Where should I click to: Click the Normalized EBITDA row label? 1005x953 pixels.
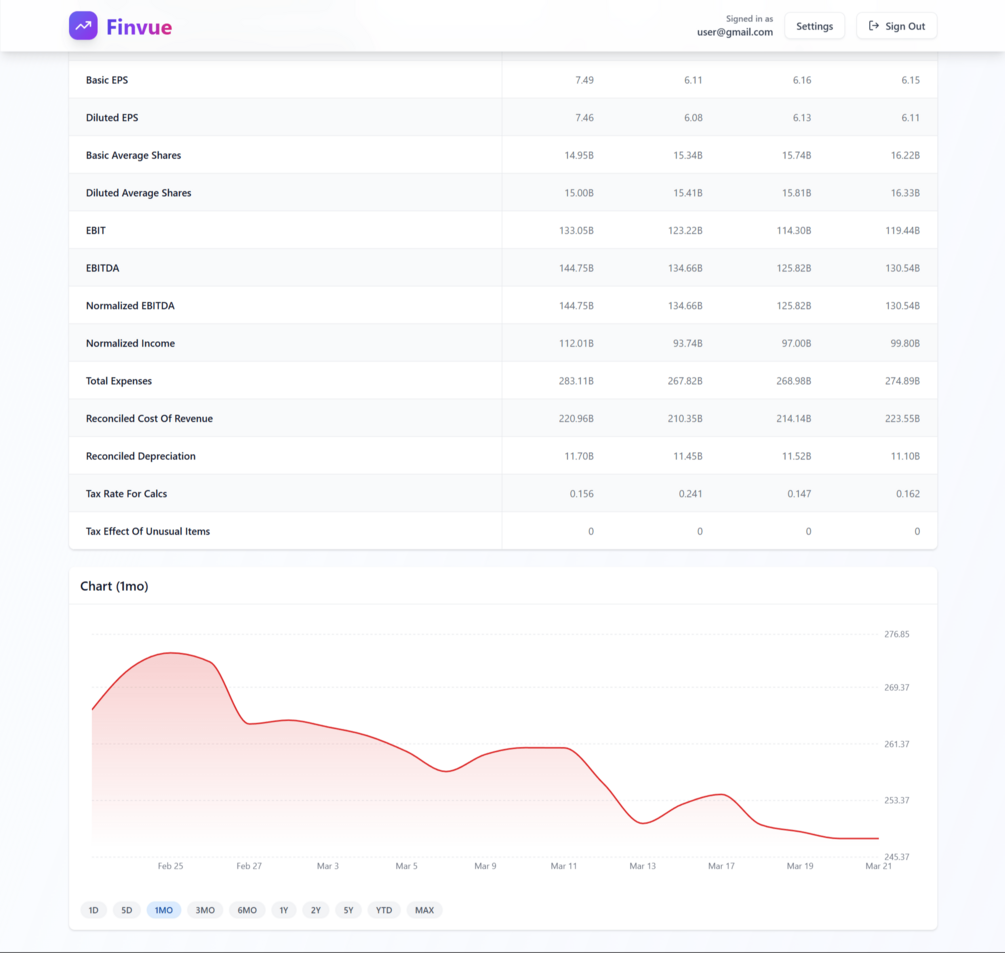[130, 306]
